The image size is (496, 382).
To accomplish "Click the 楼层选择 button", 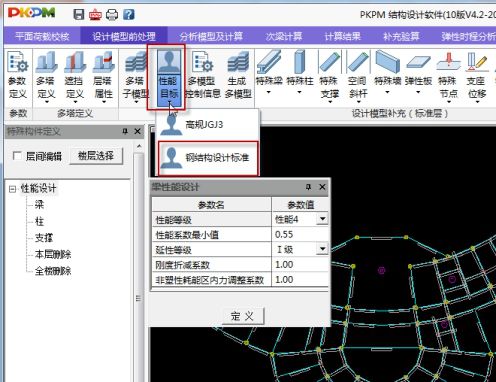I will point(96,156).
